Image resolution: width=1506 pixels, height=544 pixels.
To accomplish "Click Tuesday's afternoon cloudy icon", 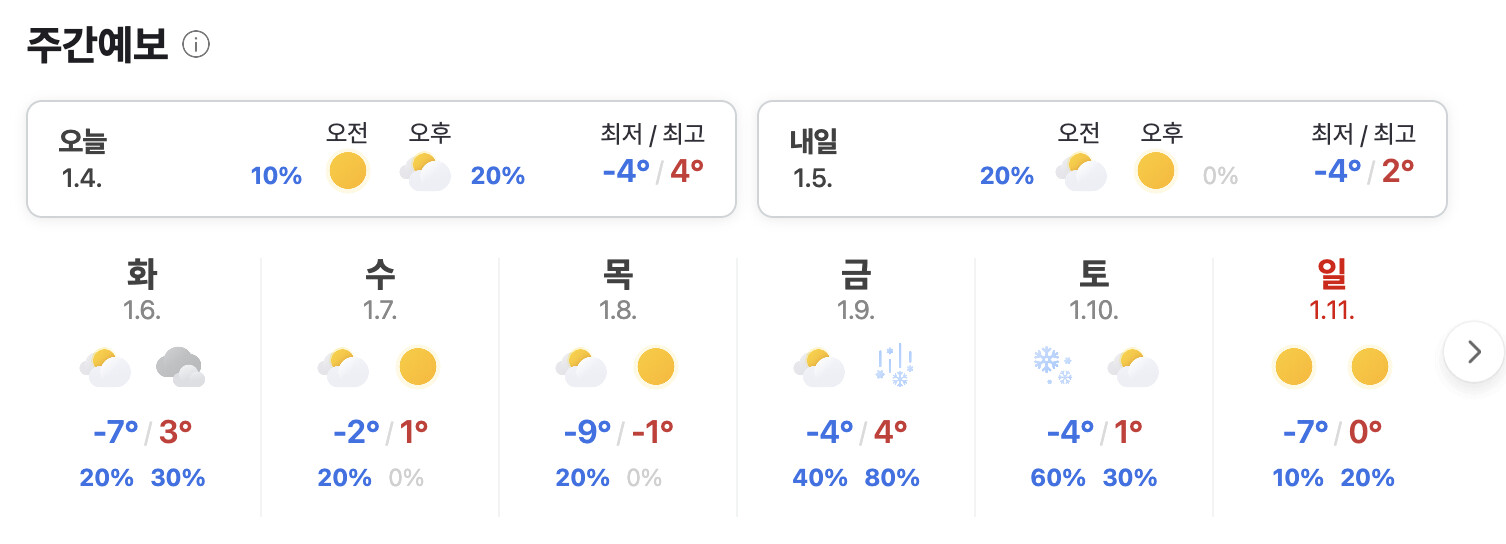I will [180, 367].
